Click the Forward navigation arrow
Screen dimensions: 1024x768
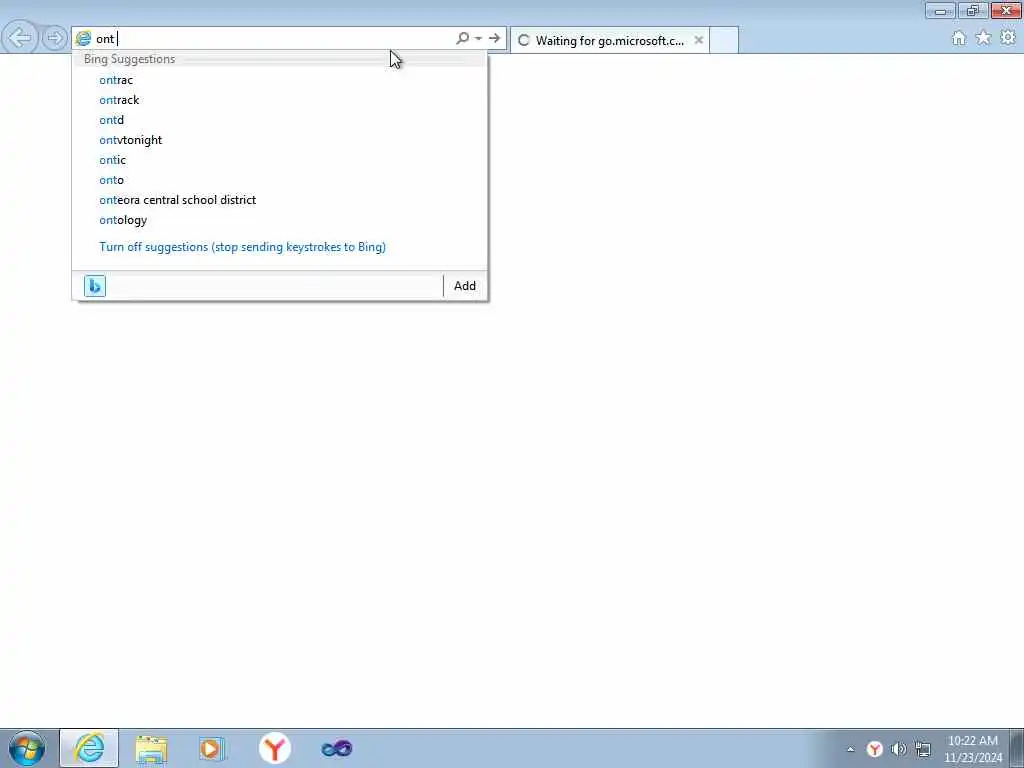click(55, 38)
